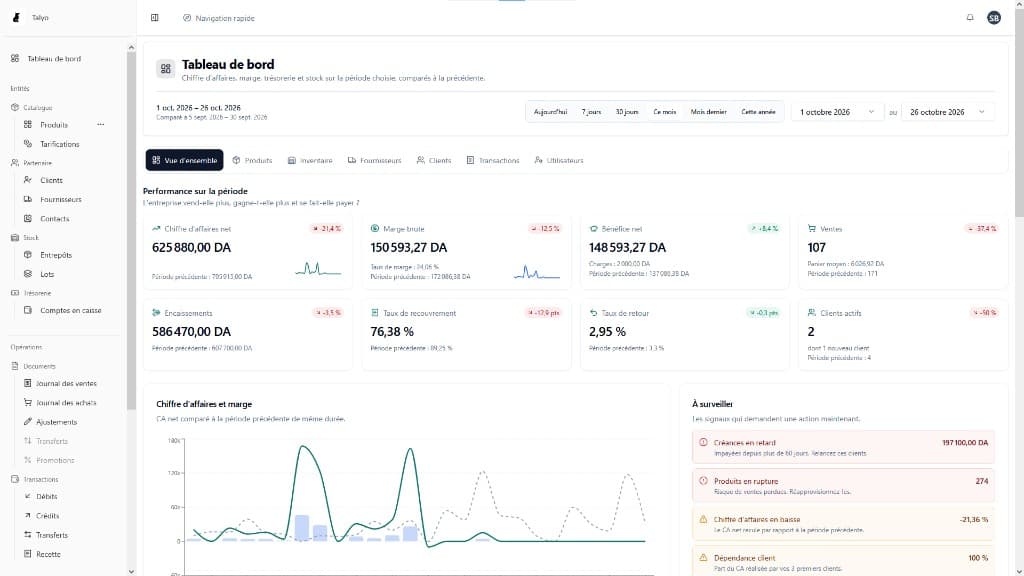Open the Créances en retard alert
This screenshot has height=576, width=1024.
(843, 447)
